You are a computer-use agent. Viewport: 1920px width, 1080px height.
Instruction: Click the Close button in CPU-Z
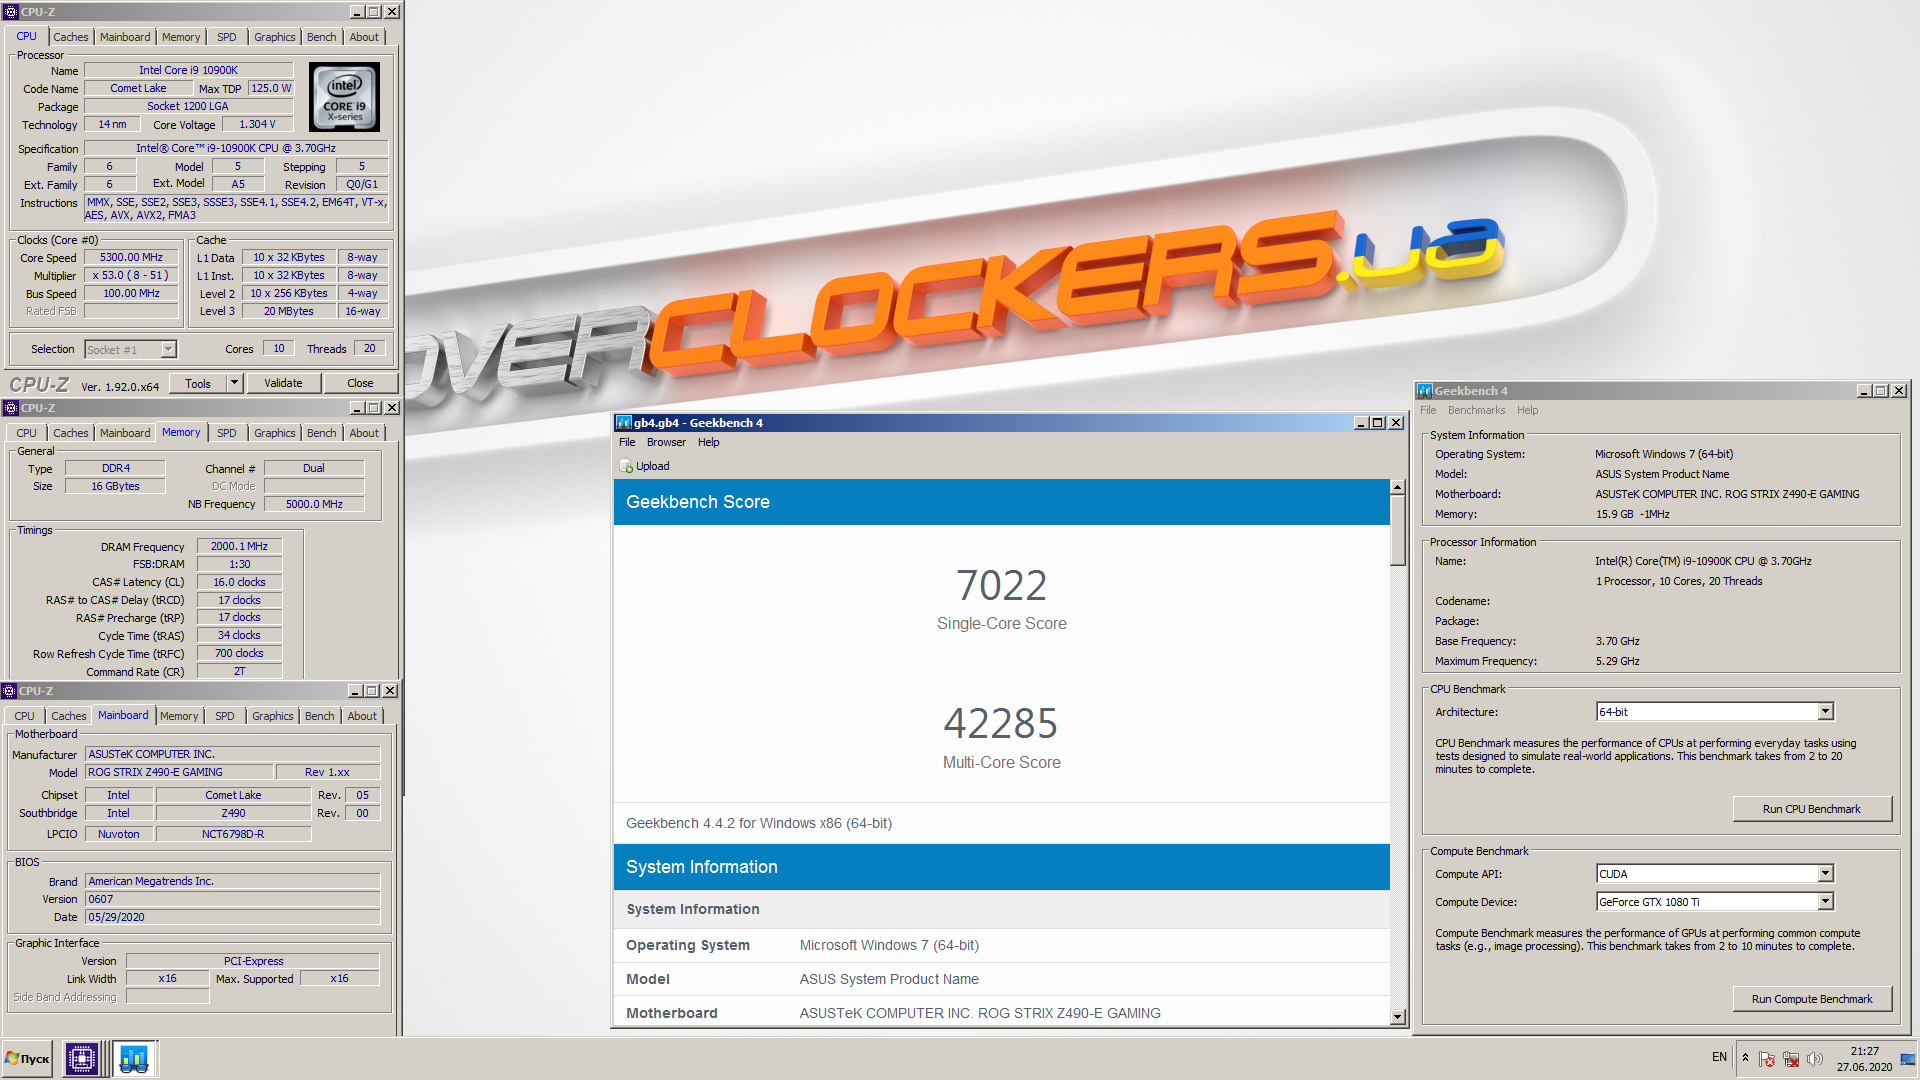coord(360,383)
